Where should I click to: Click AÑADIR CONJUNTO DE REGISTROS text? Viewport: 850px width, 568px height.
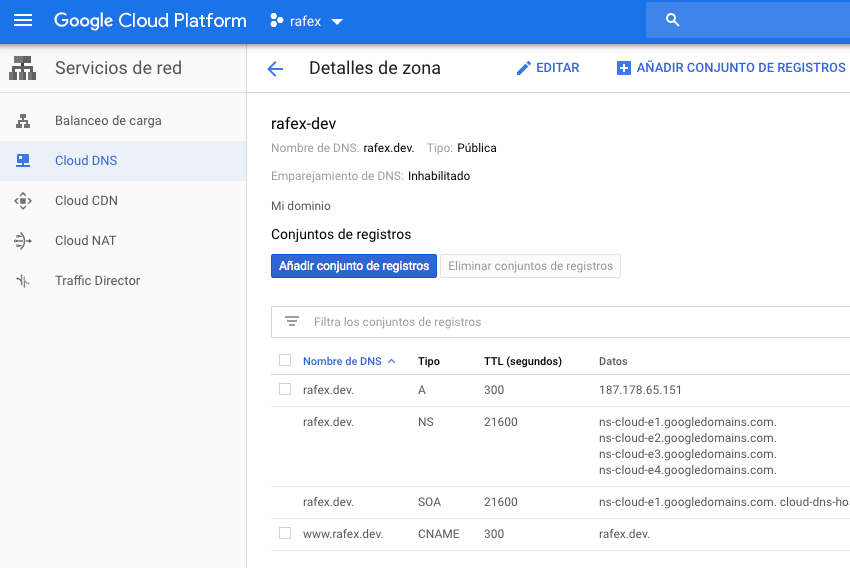click(x=740, y=68)
